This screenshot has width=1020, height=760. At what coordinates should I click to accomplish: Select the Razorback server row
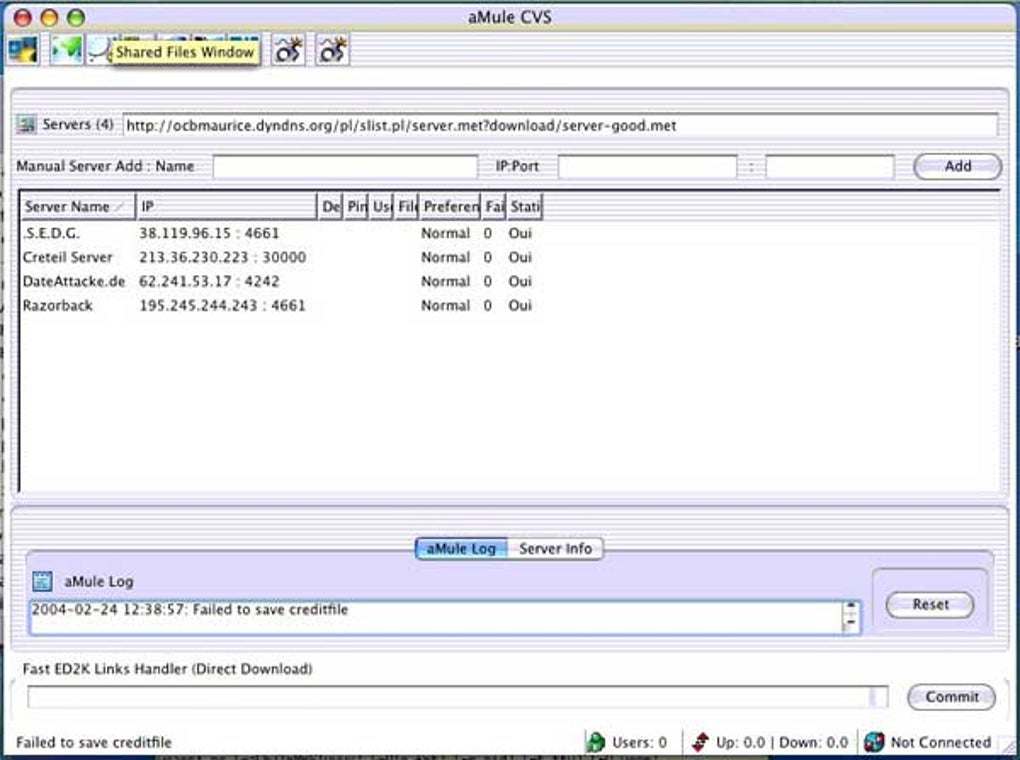click(281, 305)
